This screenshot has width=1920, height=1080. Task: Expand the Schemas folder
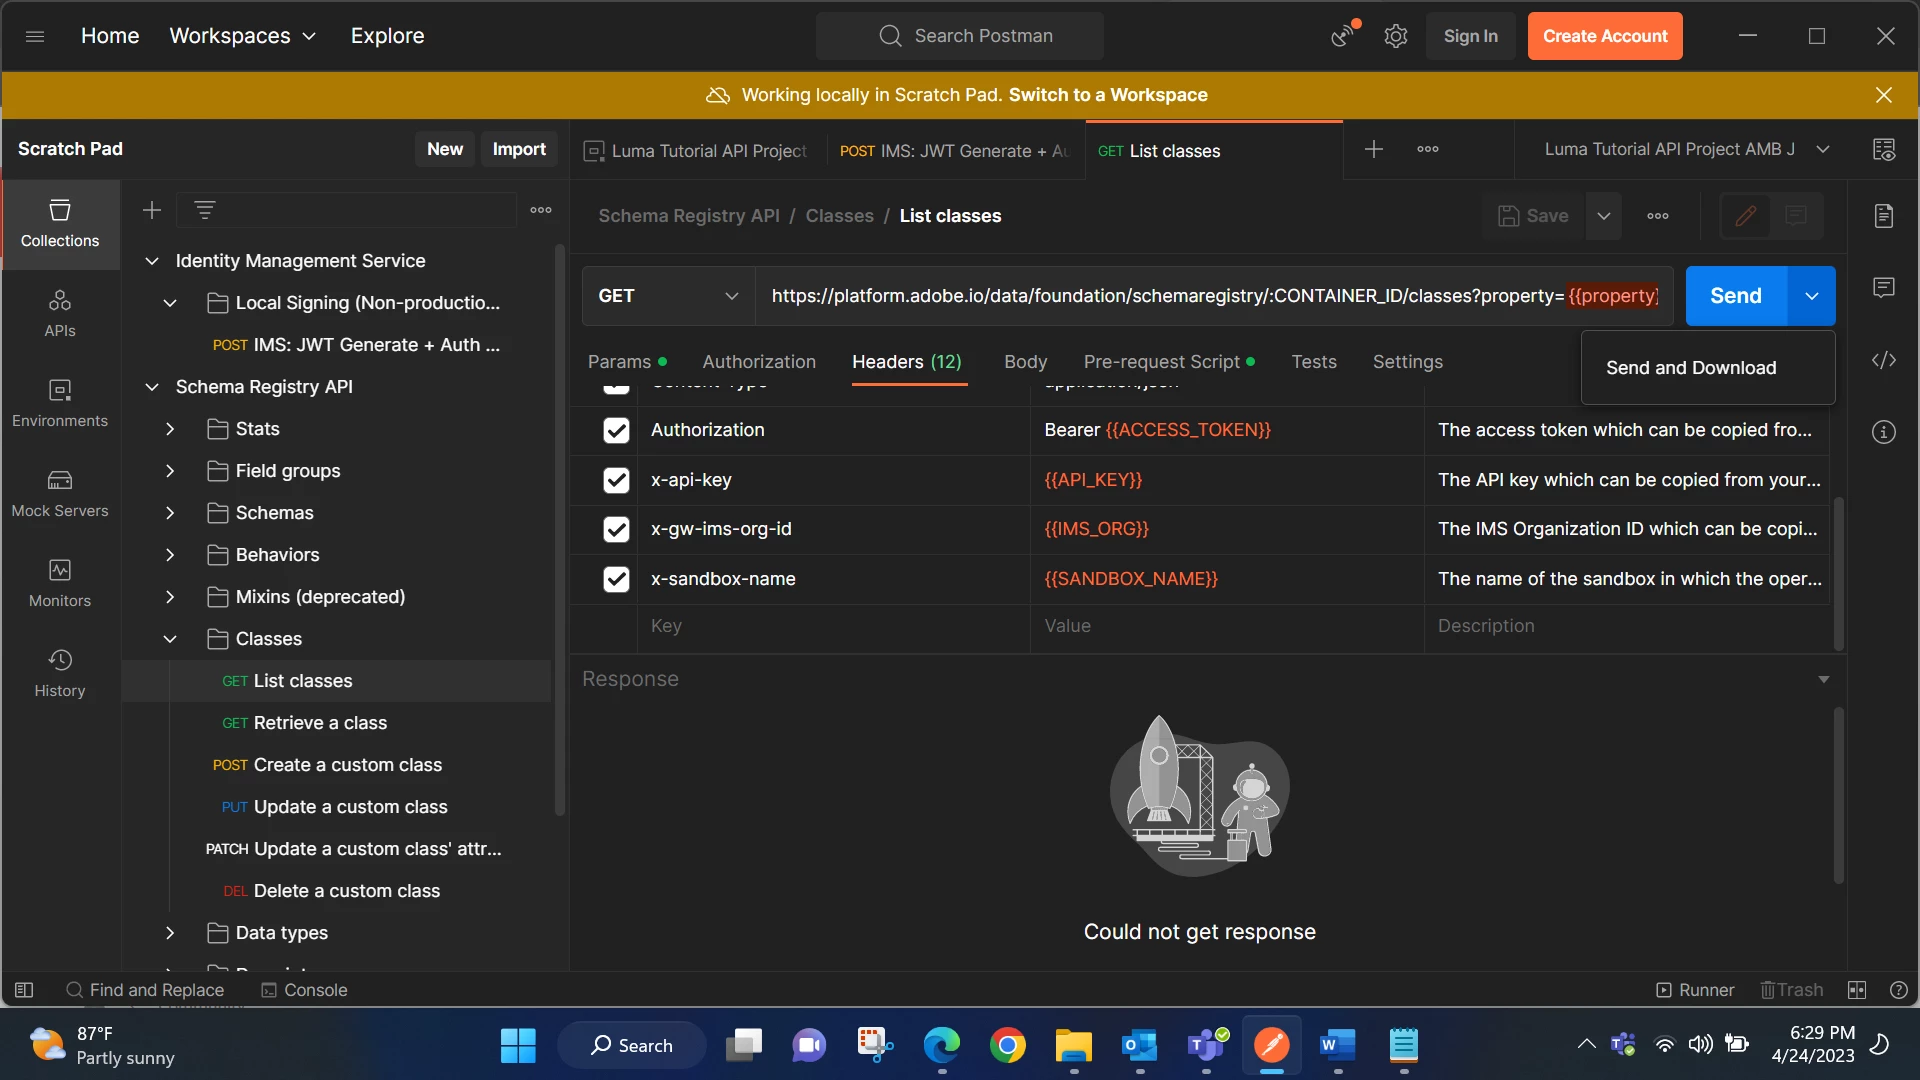[170, 513]
